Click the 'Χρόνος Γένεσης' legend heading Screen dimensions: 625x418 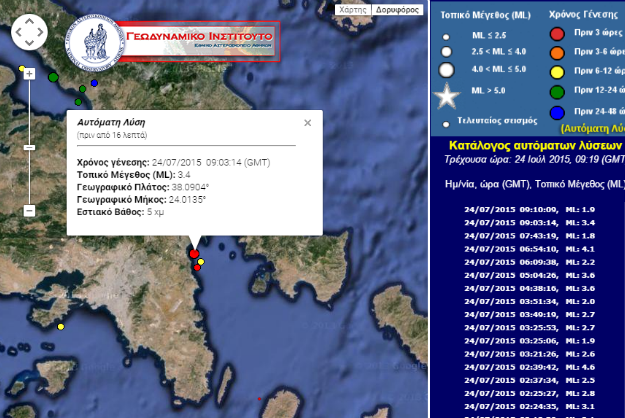pyautogui.click(x=583, y=15)
